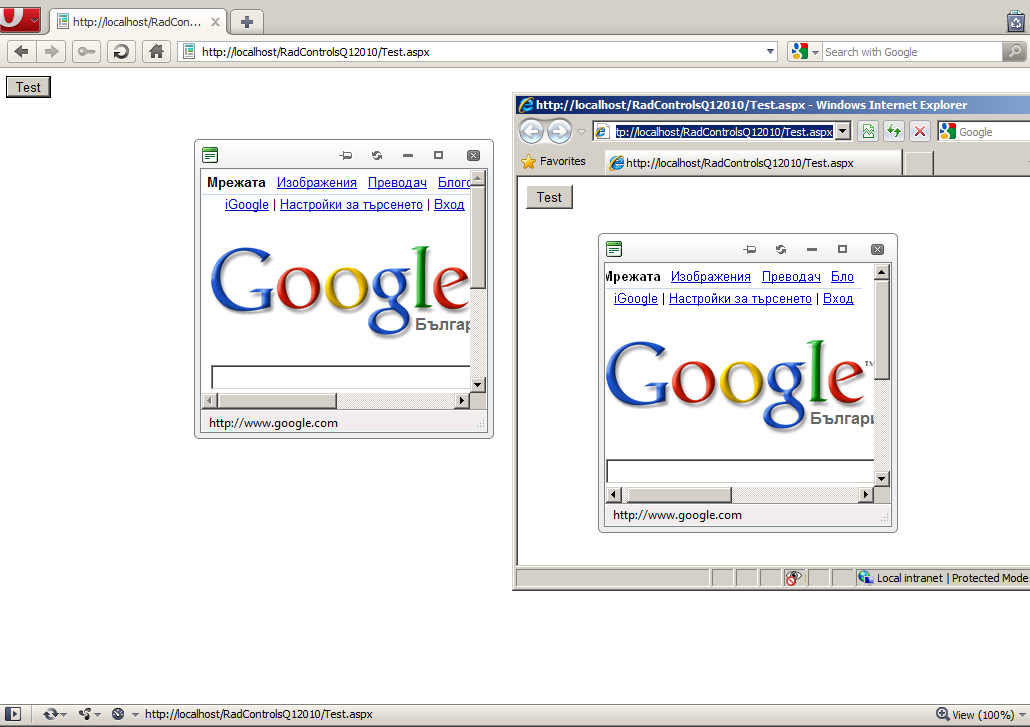Open Изображения link in Opera's window
The image size is (1030, 727).
point(317,183)
